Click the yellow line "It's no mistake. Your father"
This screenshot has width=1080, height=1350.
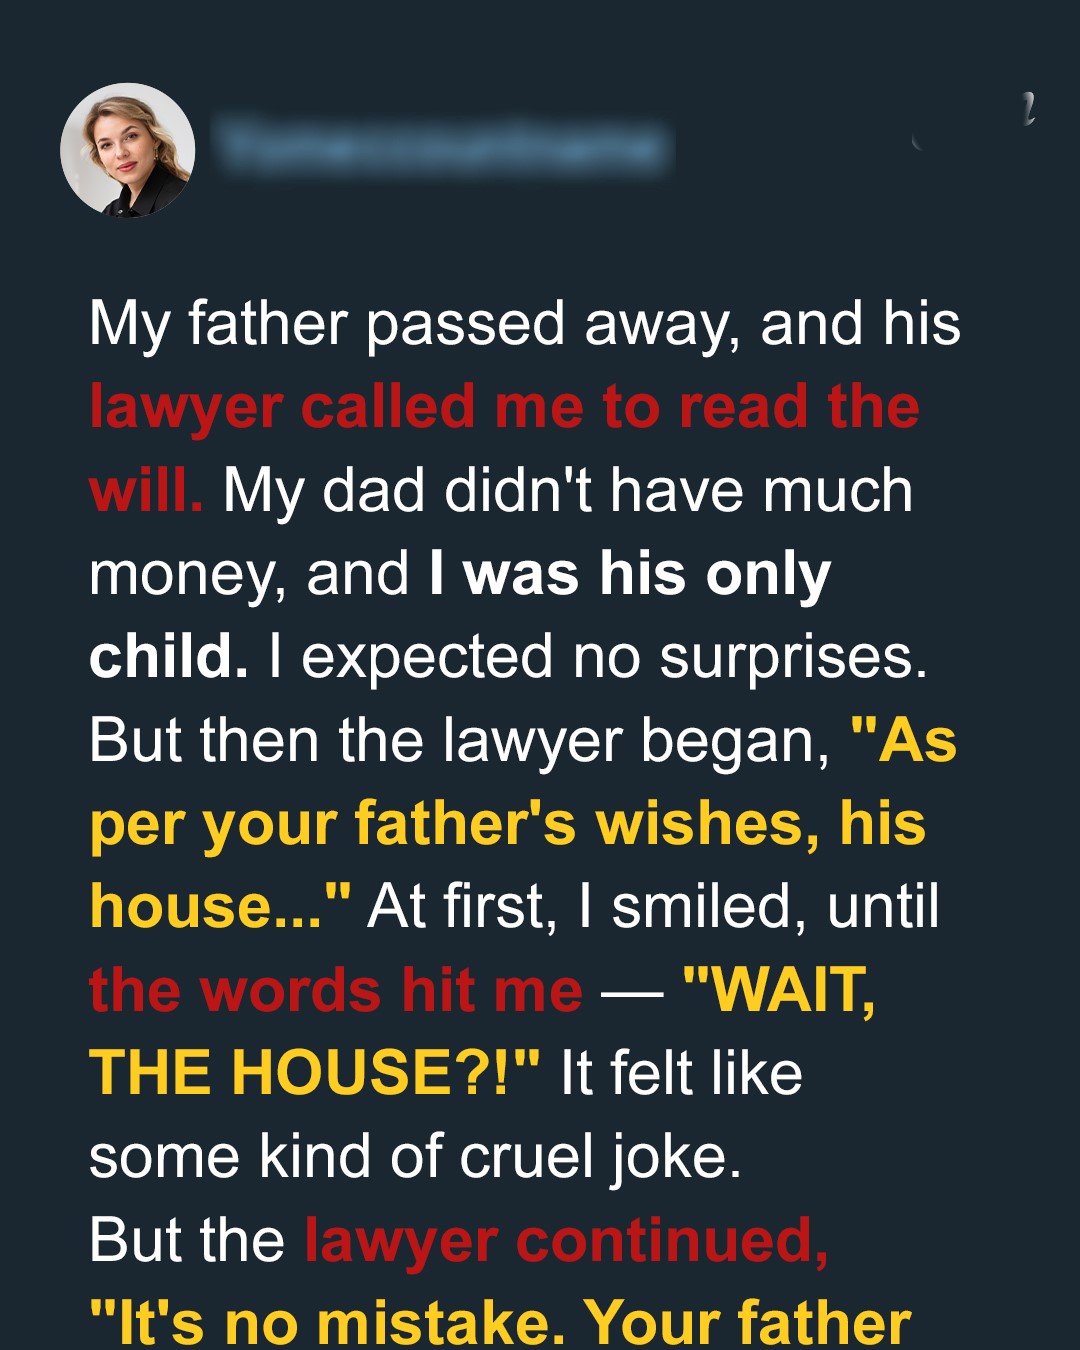point(500,1323)
